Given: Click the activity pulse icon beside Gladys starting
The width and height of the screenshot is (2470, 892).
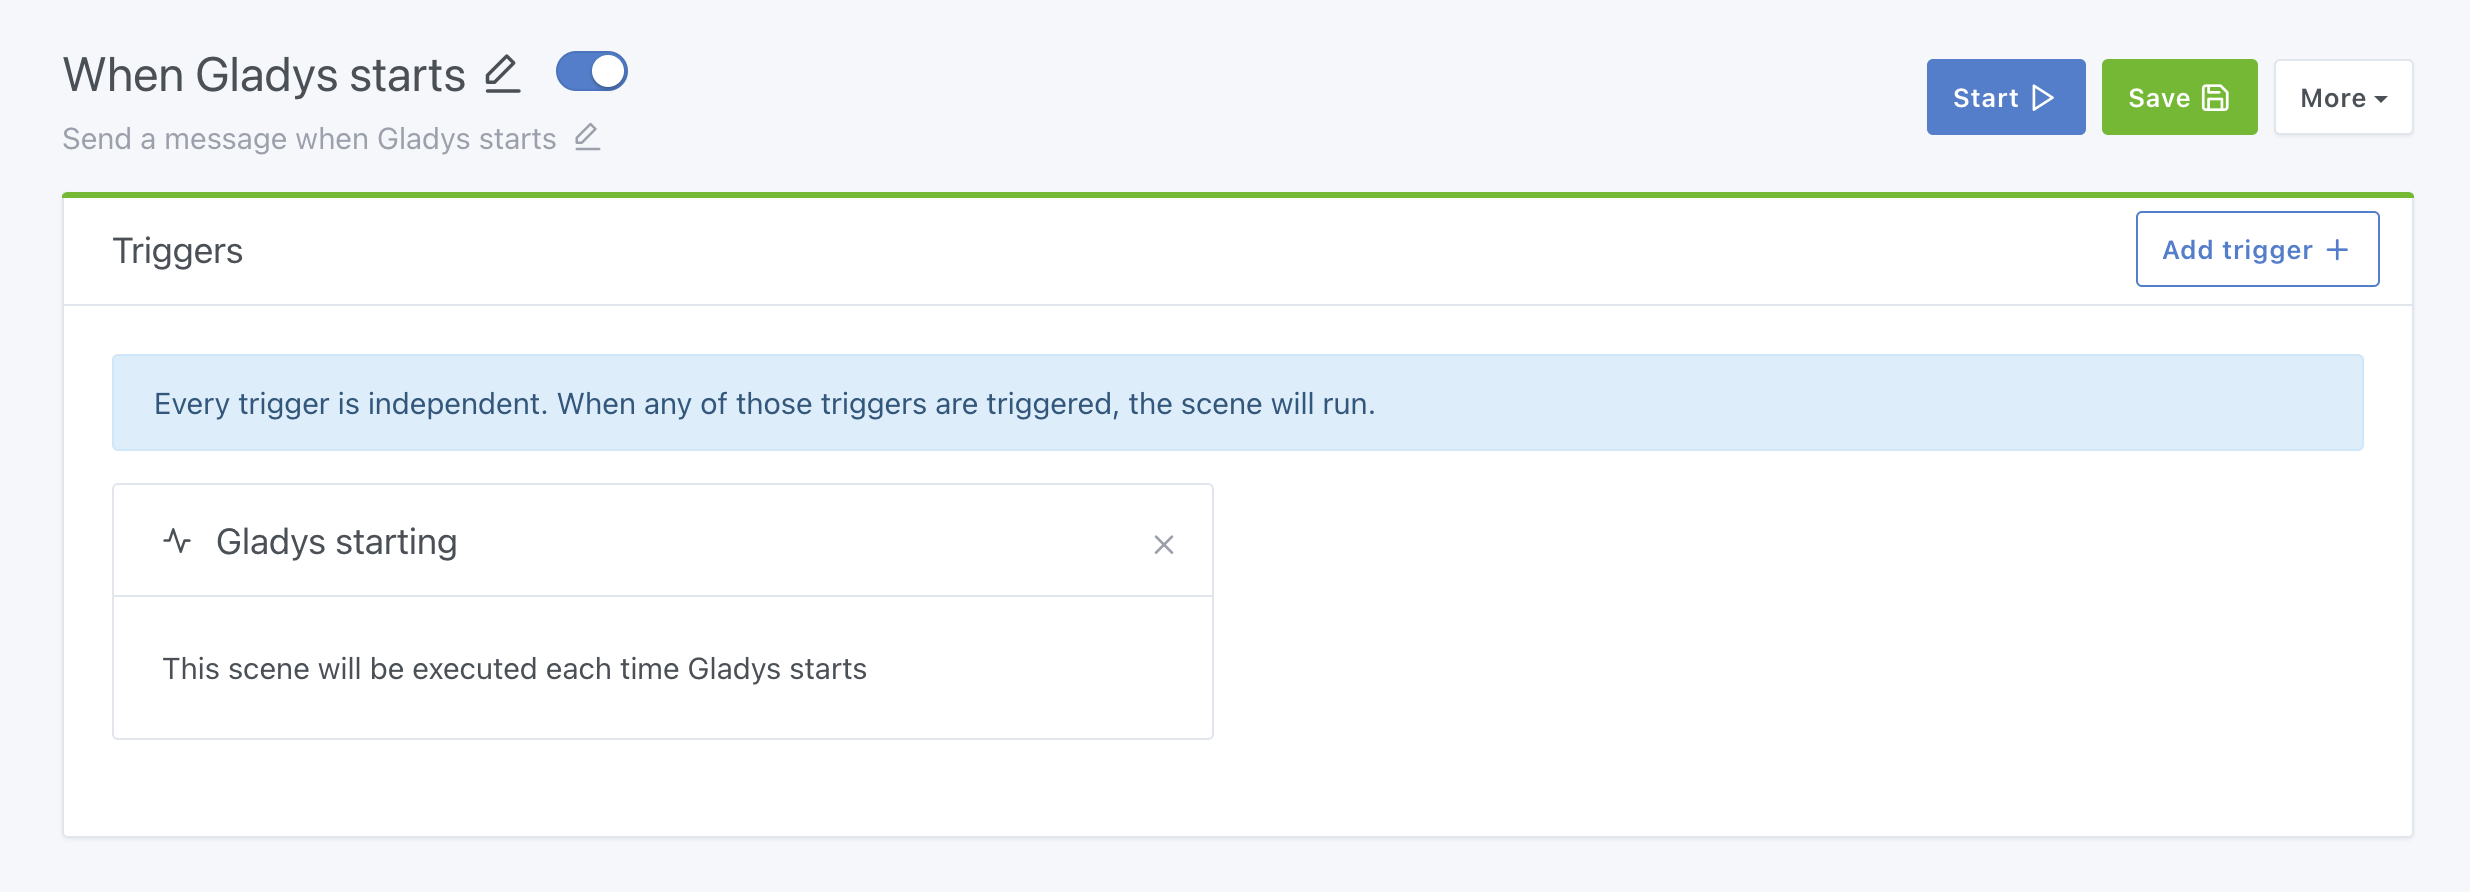Looking at the screenshot, I should (177, 541).
